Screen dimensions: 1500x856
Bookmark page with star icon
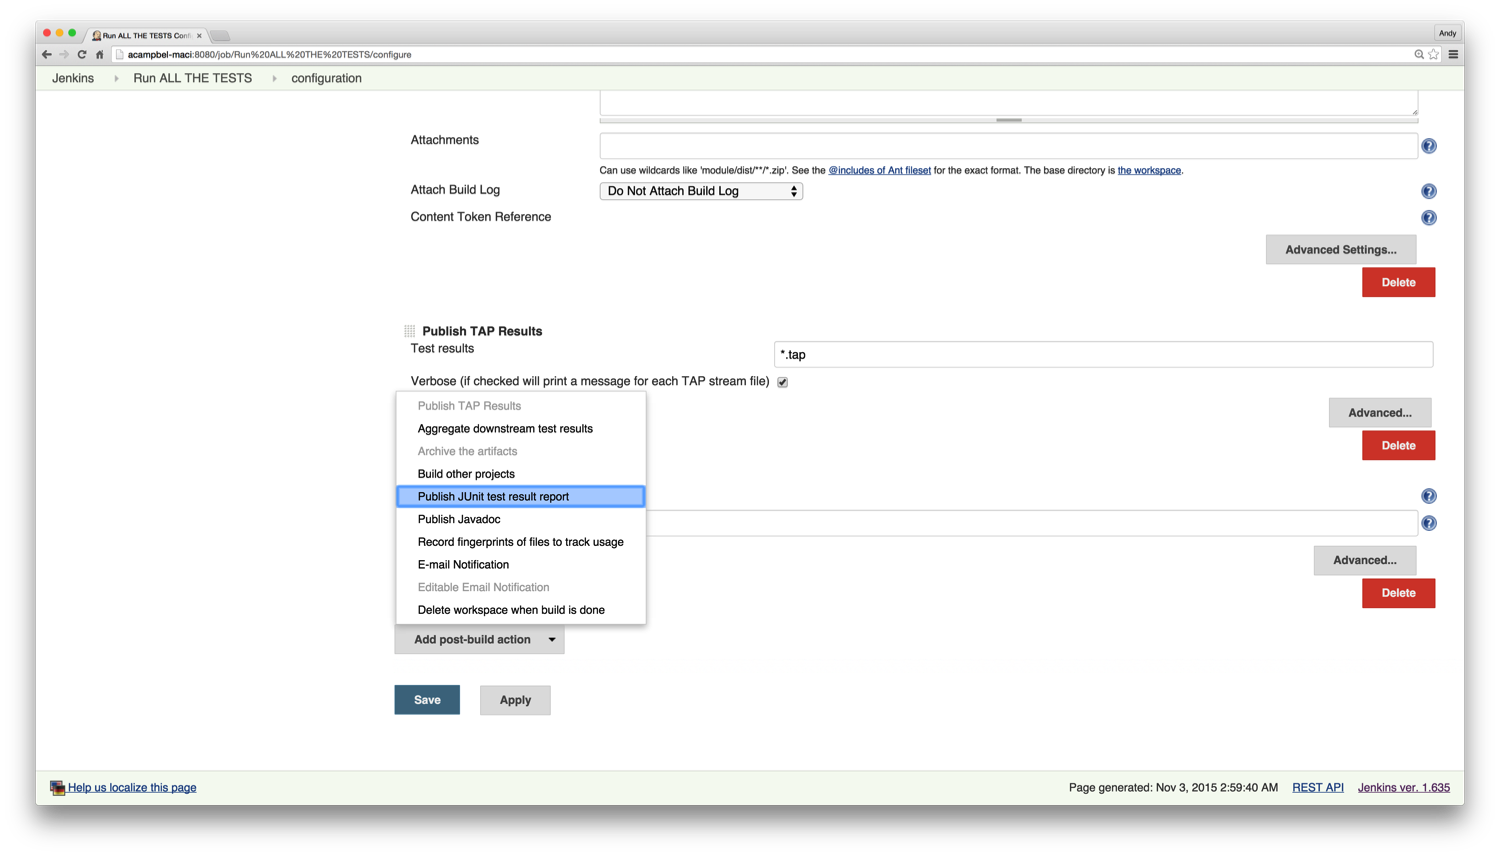1434,55
